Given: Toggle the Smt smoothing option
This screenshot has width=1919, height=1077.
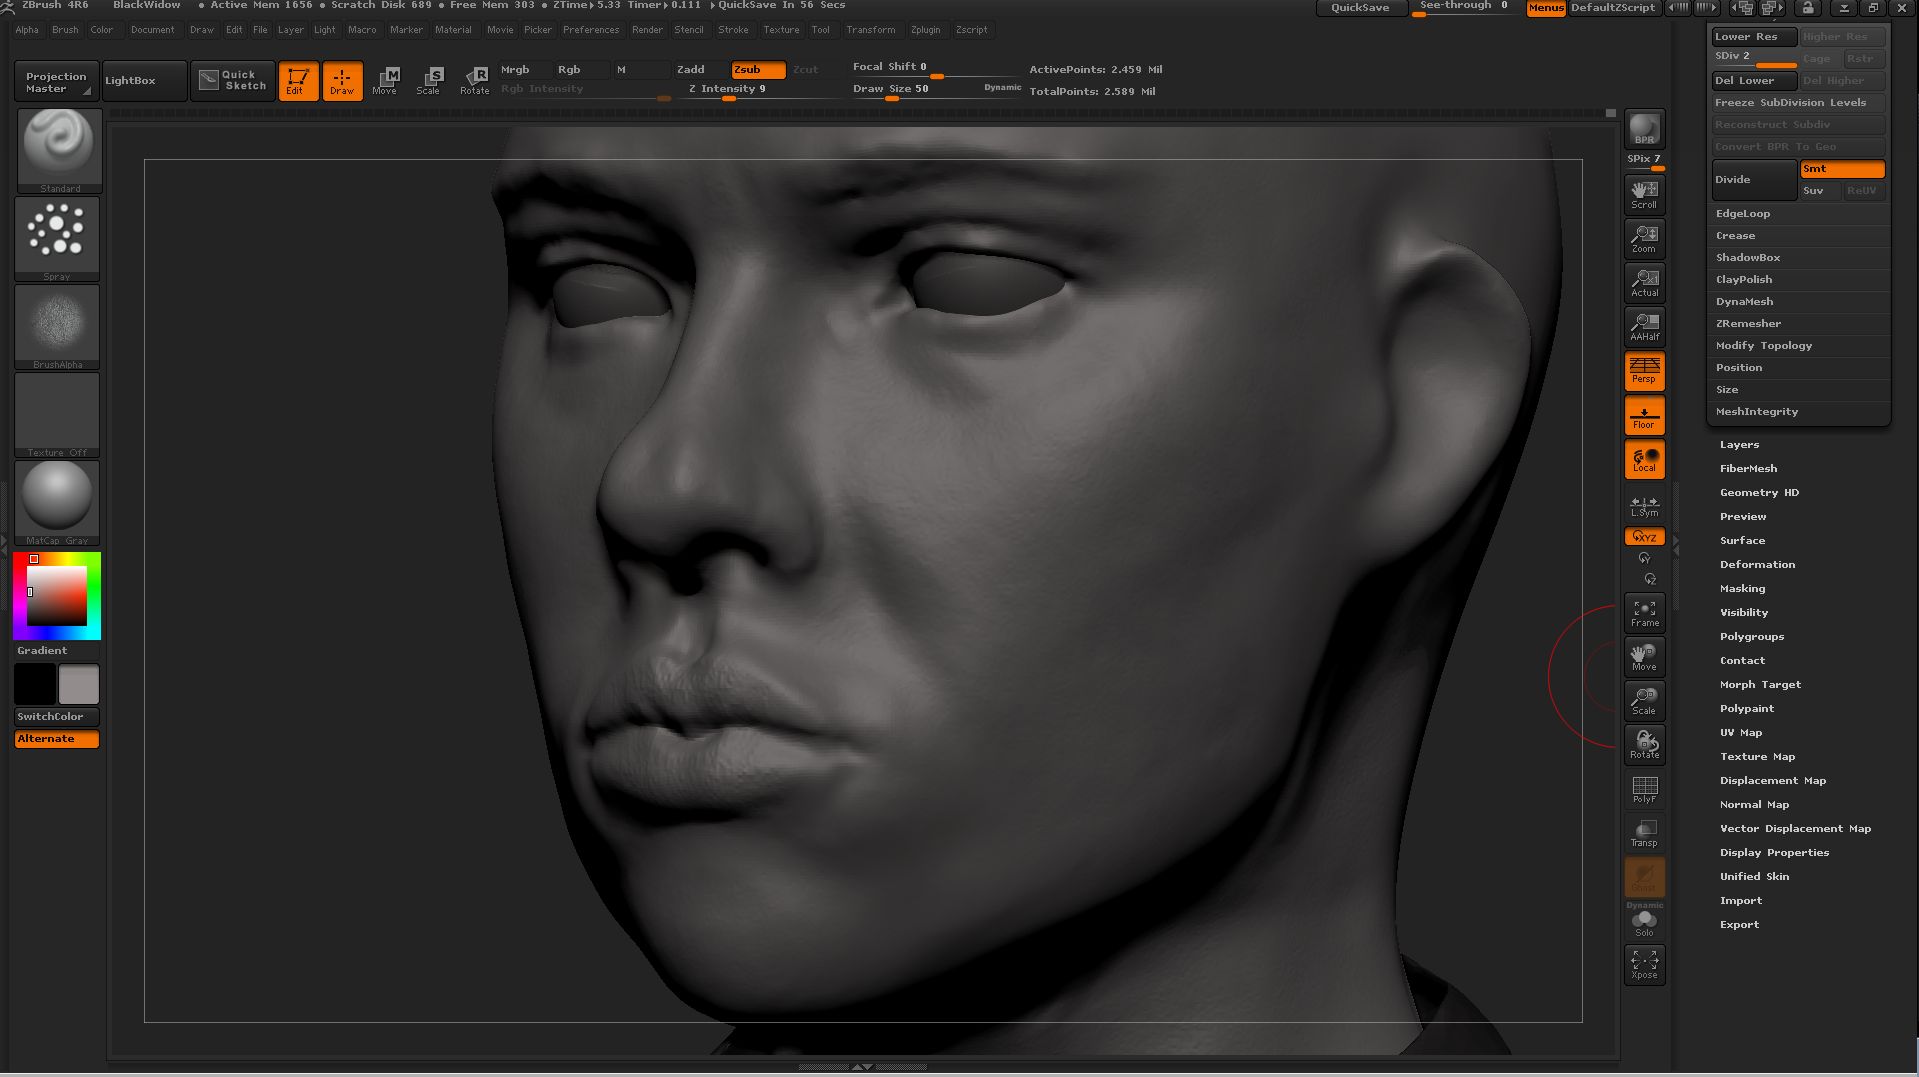Looking at the screenshot, I should pyautogui.click(x=1842, y=169).
